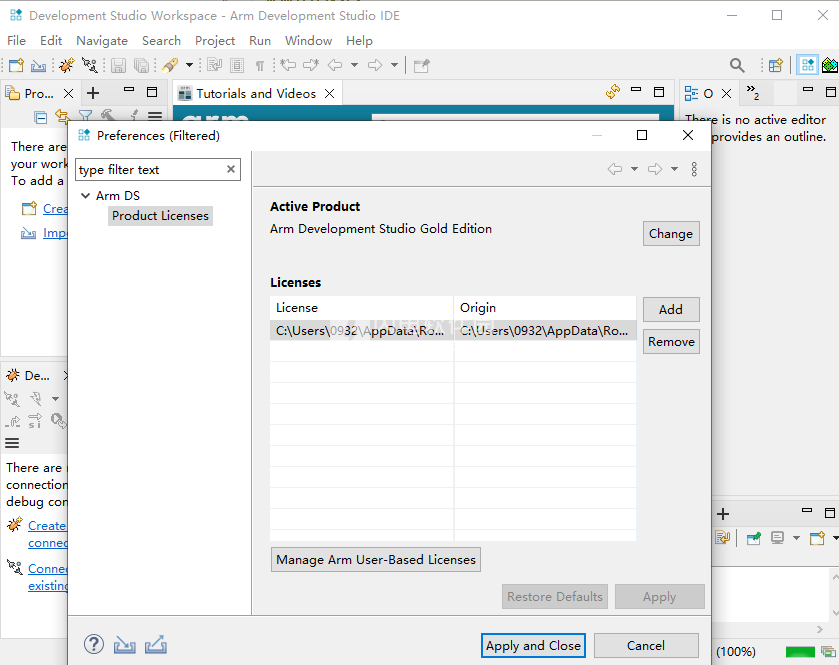Click the Connect with Existing Config toolbar icon
Screen dimensions: 839x665
(89, 65)
